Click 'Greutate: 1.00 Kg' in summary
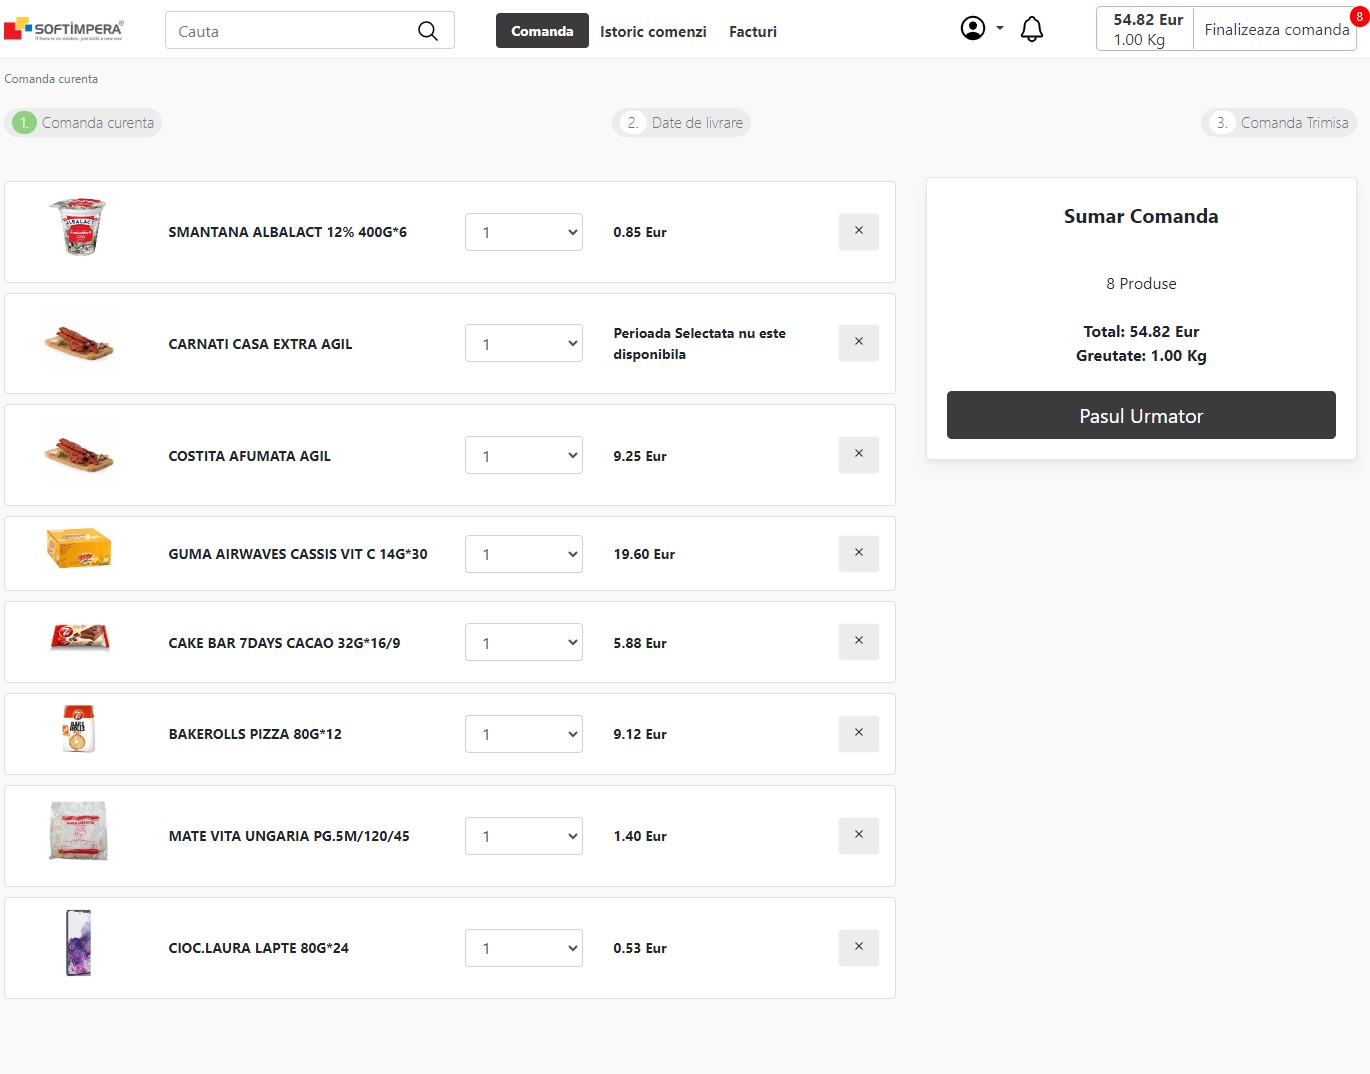 (1141, 356)
